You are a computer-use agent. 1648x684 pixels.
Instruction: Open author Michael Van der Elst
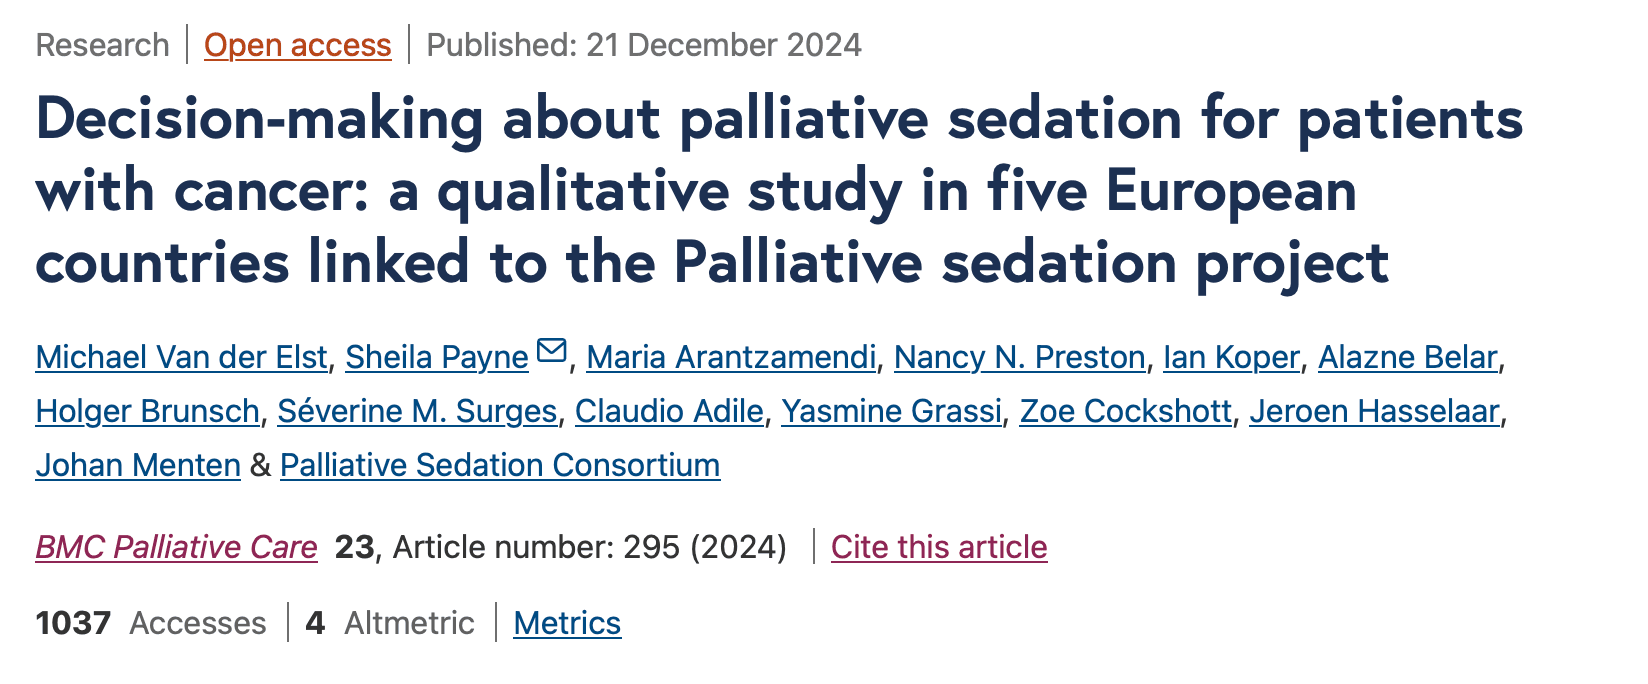(181, 357)
